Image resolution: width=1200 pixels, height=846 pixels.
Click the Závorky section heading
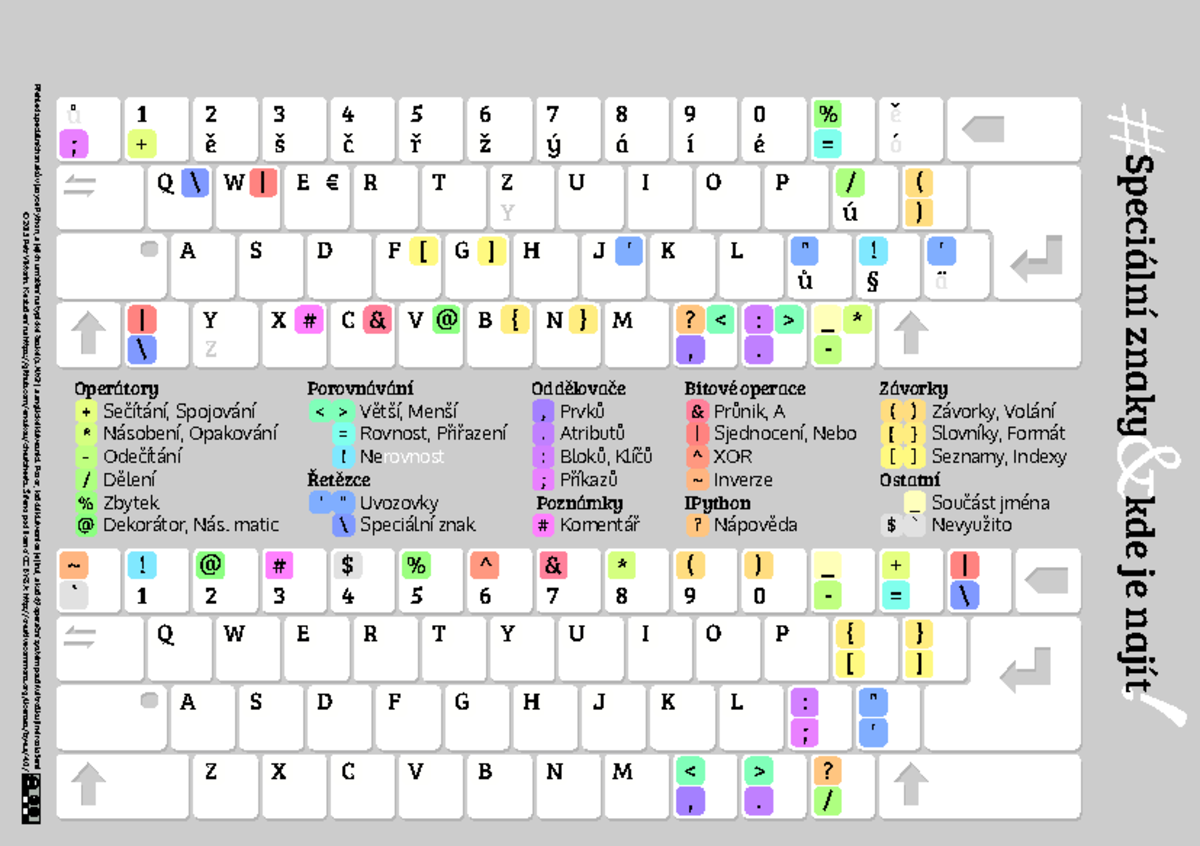pyautogui.click(x=913, y=388)
